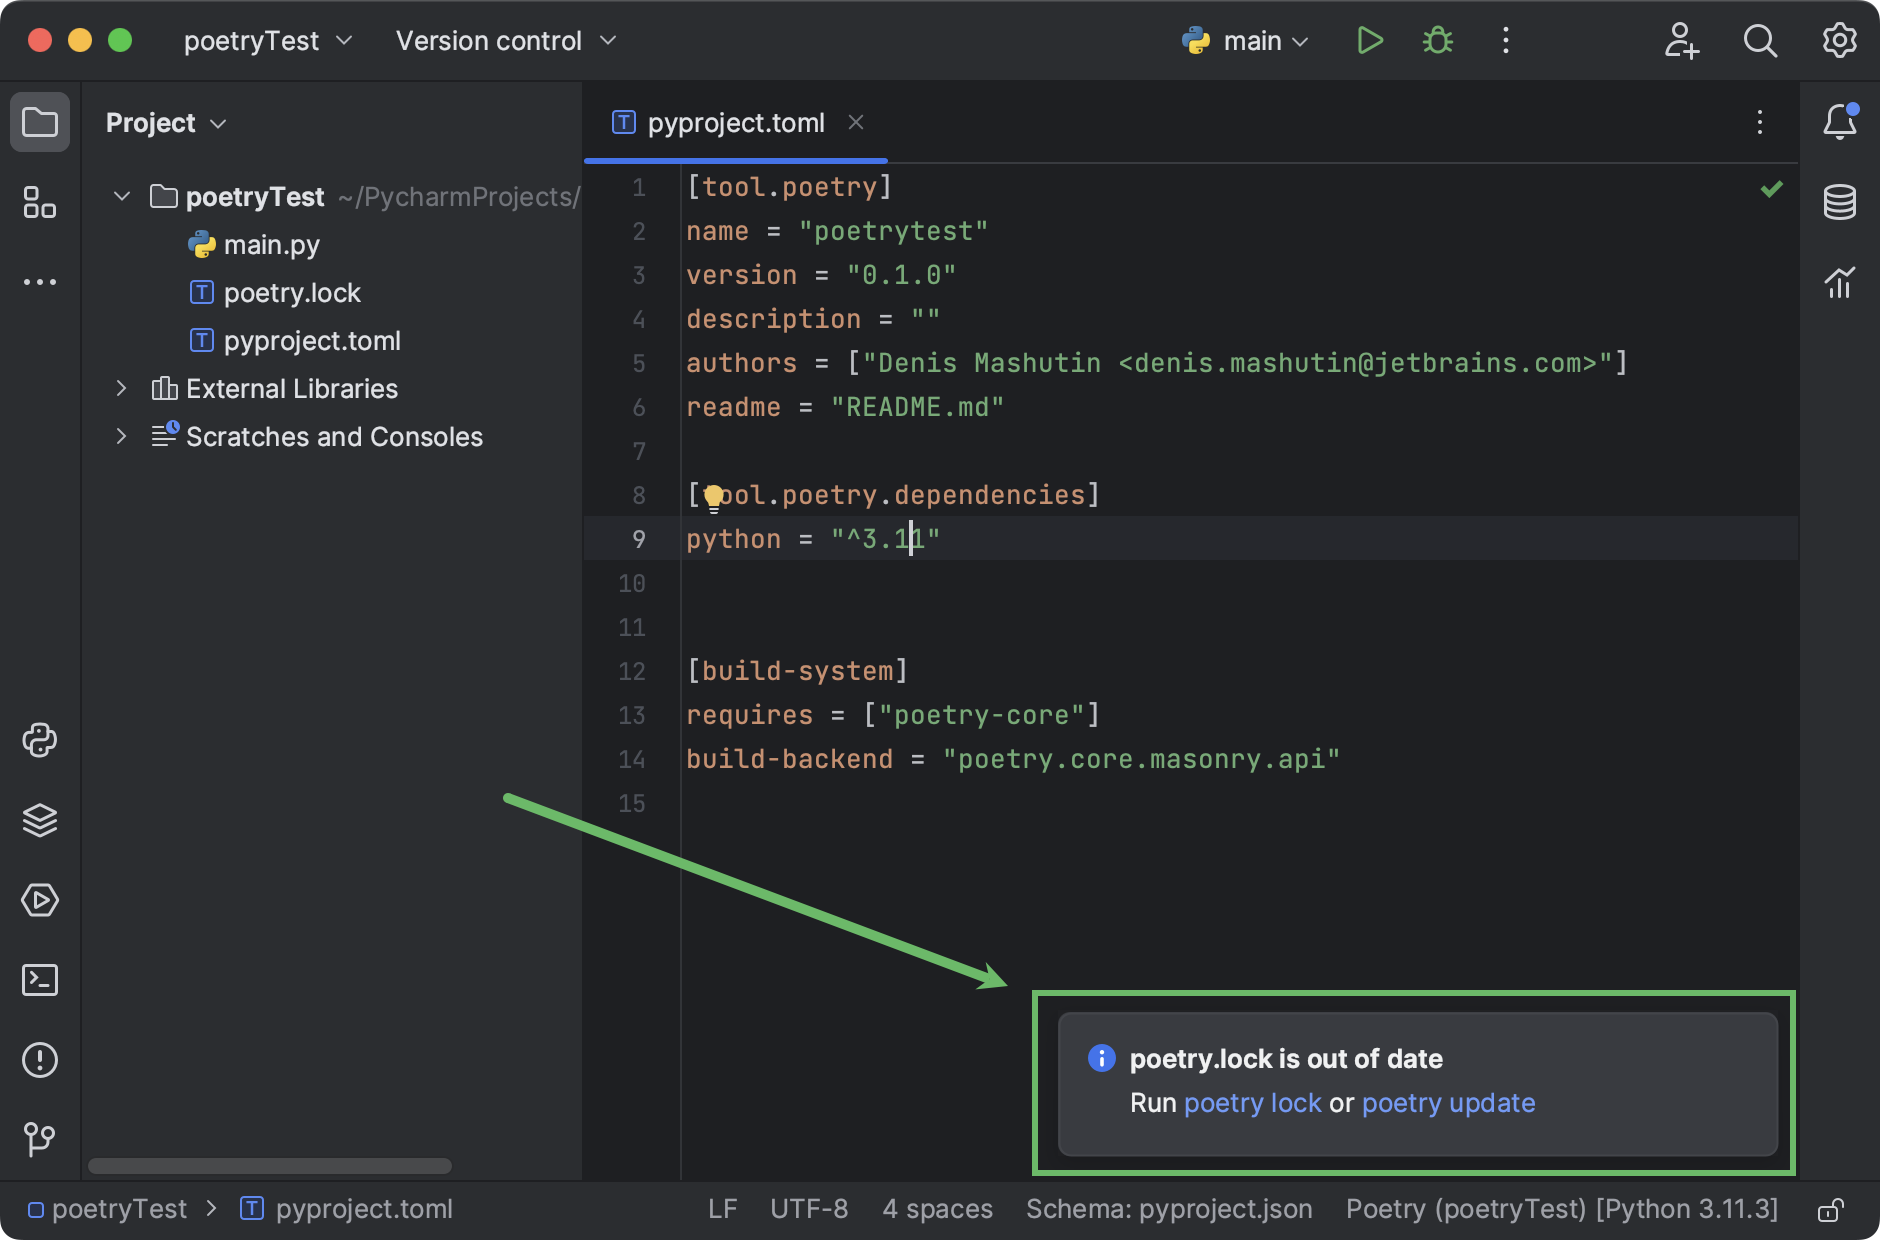Open the Notifications panel via bell icon
This screenshot has width=1880, height=1240.
1841,122
